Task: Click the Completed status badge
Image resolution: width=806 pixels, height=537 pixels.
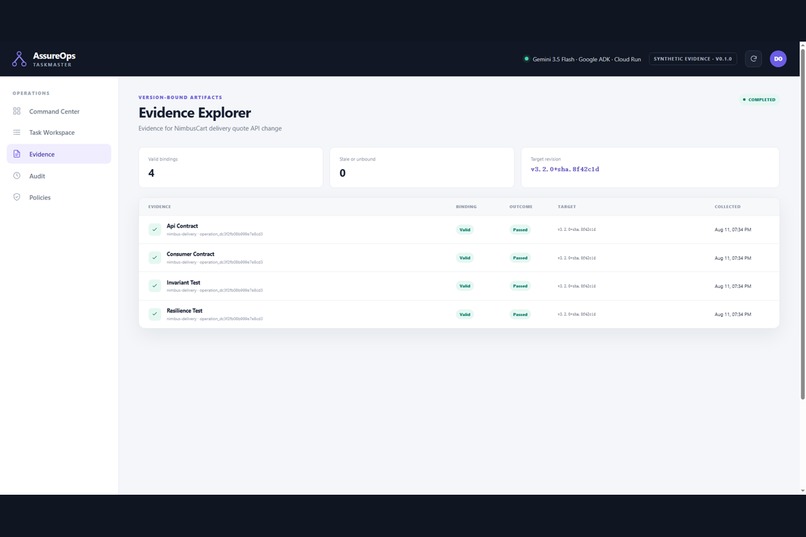Action: pos(759,99)
